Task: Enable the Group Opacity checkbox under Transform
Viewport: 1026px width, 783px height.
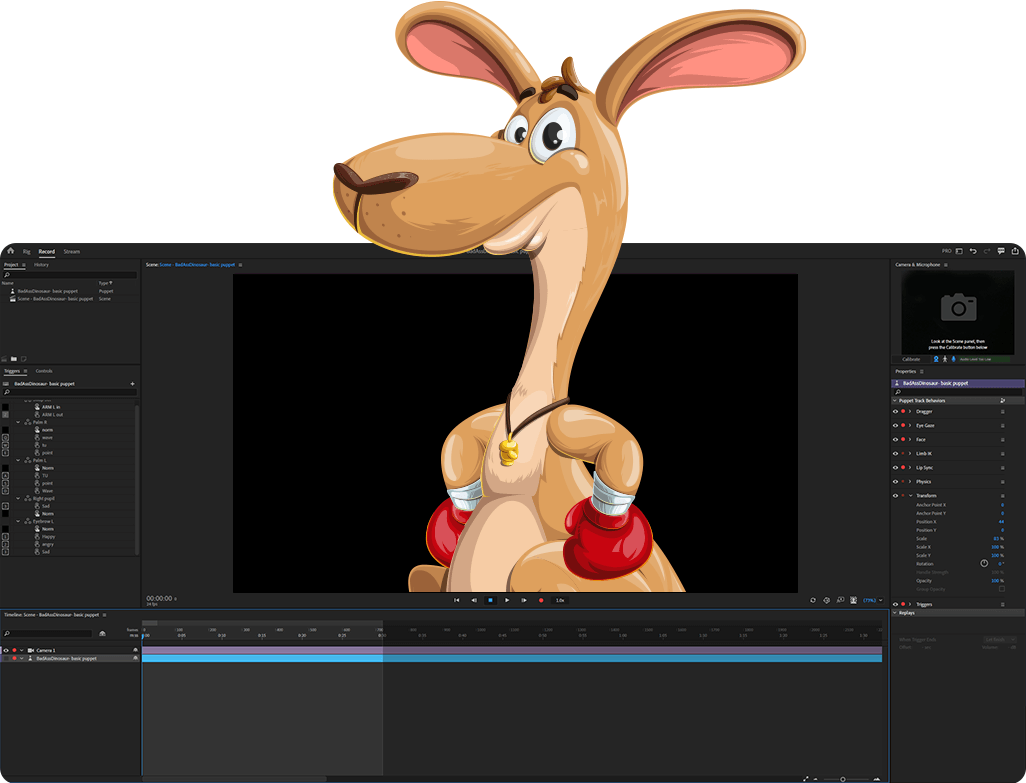Action: click(x=1002, y=588)
